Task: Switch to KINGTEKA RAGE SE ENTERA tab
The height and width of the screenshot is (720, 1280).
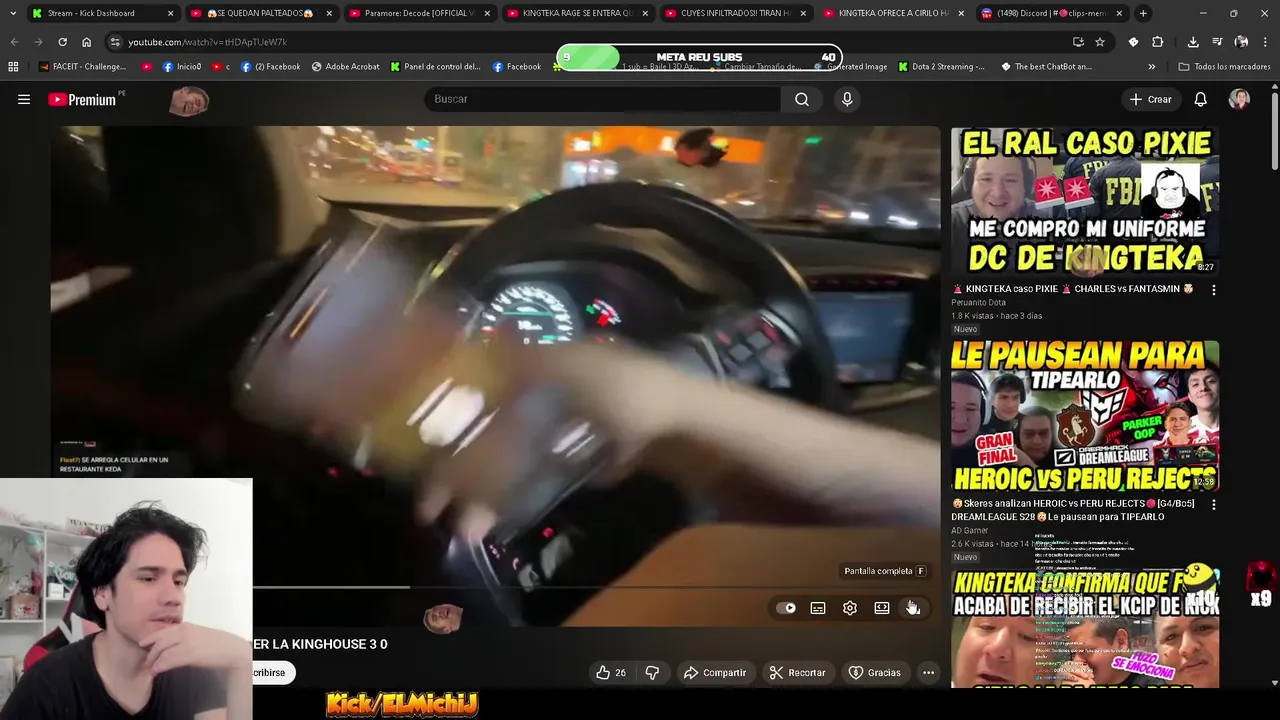Action: pos(580,13)
